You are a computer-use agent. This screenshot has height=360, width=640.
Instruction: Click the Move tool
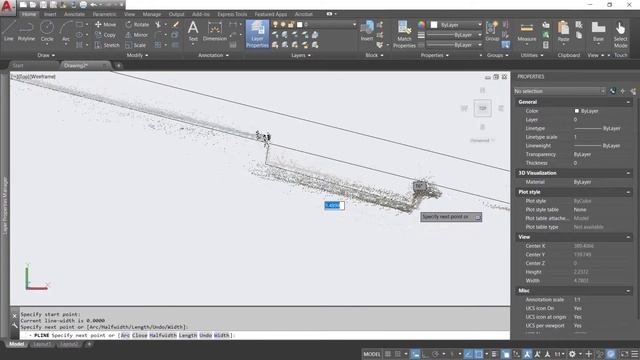(x=105, y=24)
